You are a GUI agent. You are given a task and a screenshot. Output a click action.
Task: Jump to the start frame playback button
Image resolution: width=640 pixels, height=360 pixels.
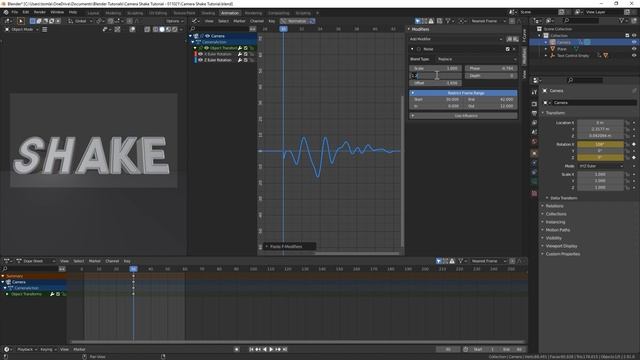pyautogui.click(x=251, y=349)
